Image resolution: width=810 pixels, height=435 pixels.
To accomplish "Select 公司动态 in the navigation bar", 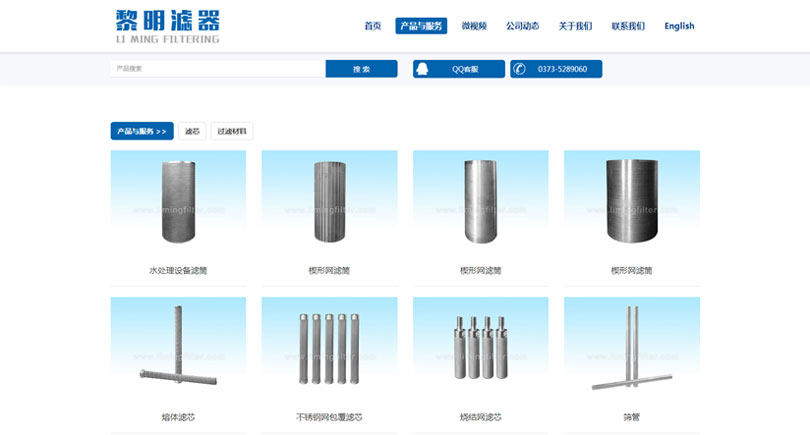I will [522, 26].
